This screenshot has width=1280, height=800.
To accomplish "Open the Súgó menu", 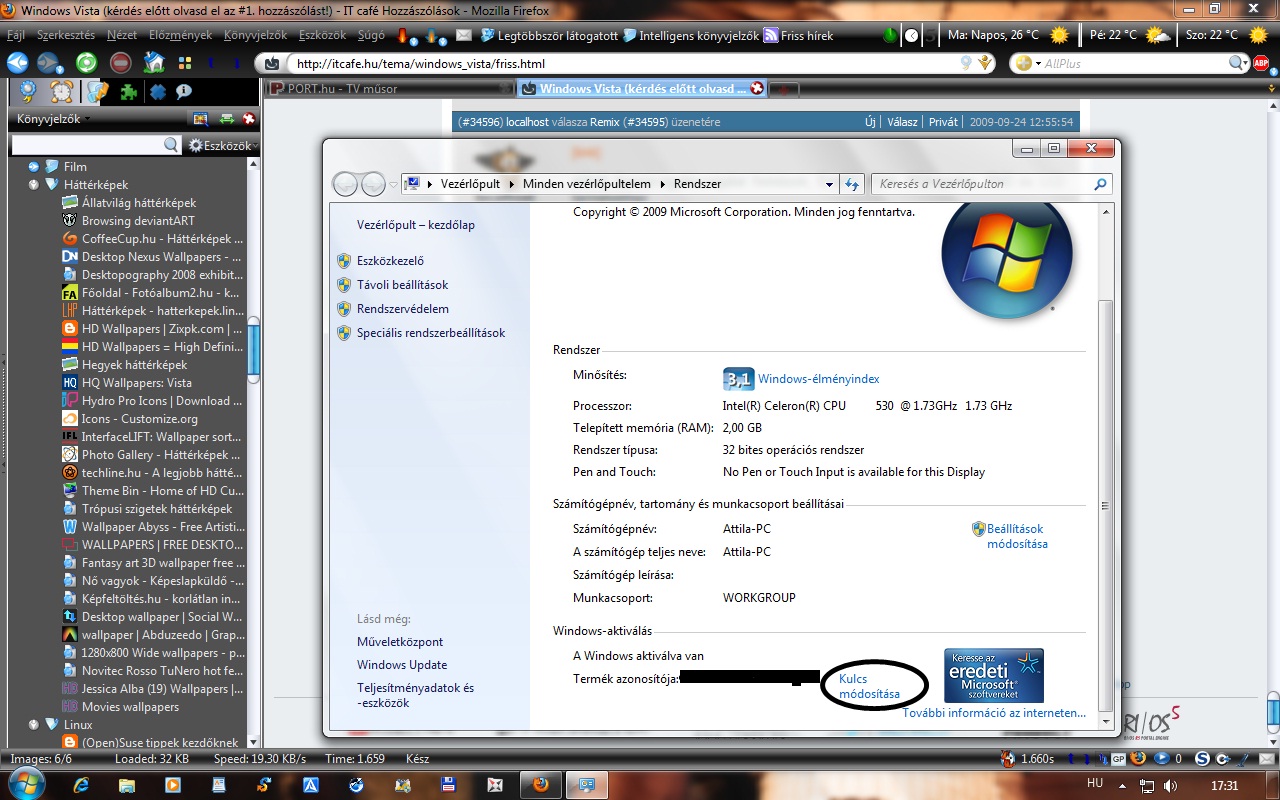I will pyautogui.click(x=370, y=35).
